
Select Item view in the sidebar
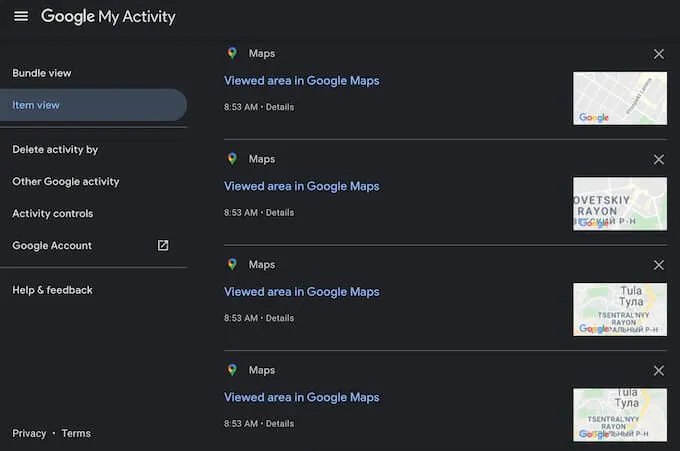(93, 105)
